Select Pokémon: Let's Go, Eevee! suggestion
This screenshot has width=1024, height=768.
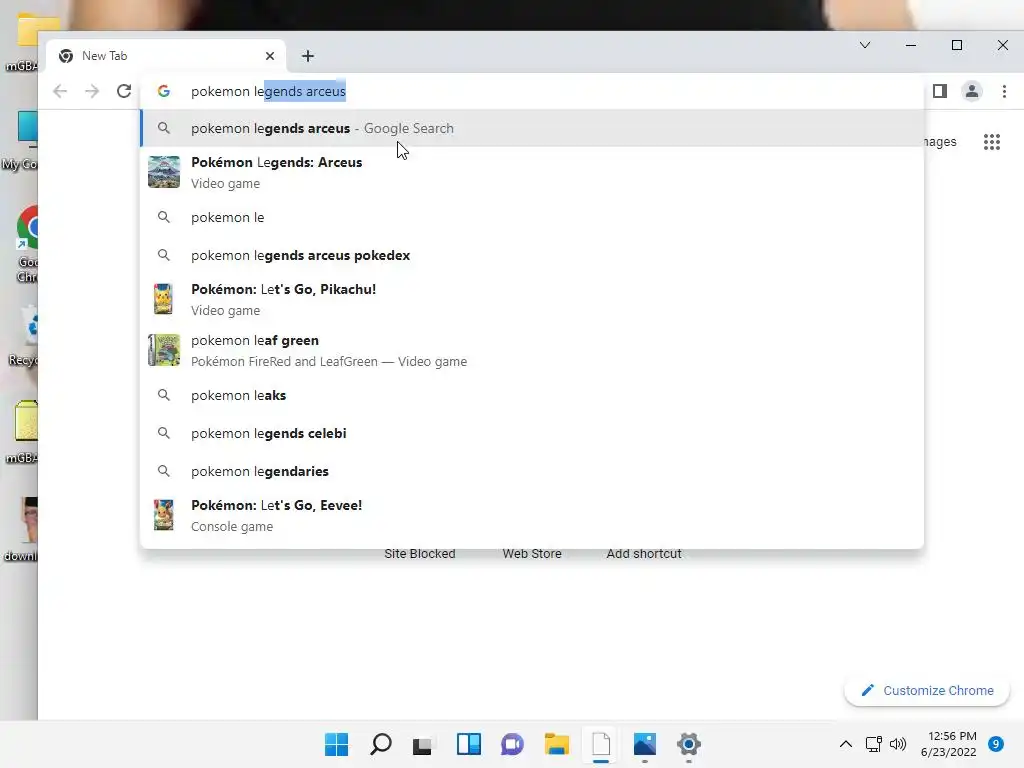[532, 515]
